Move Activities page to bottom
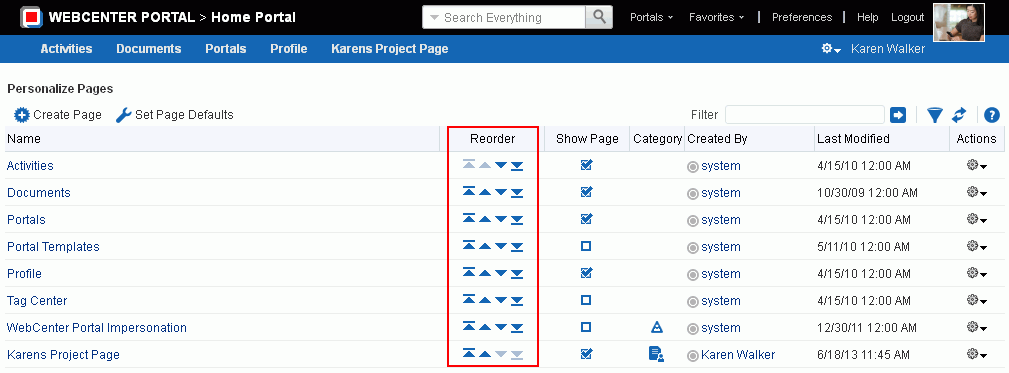The image size is (1009, 373). click(x=517, y=166)
